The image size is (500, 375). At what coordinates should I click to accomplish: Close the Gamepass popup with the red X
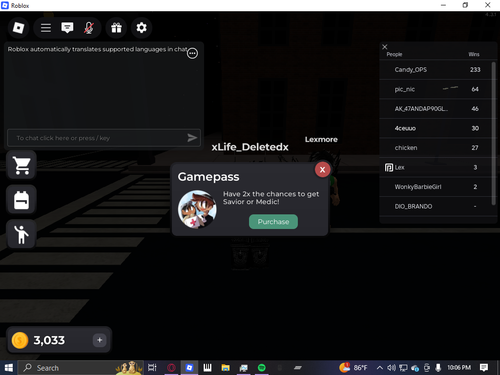(x=322, y=170)
